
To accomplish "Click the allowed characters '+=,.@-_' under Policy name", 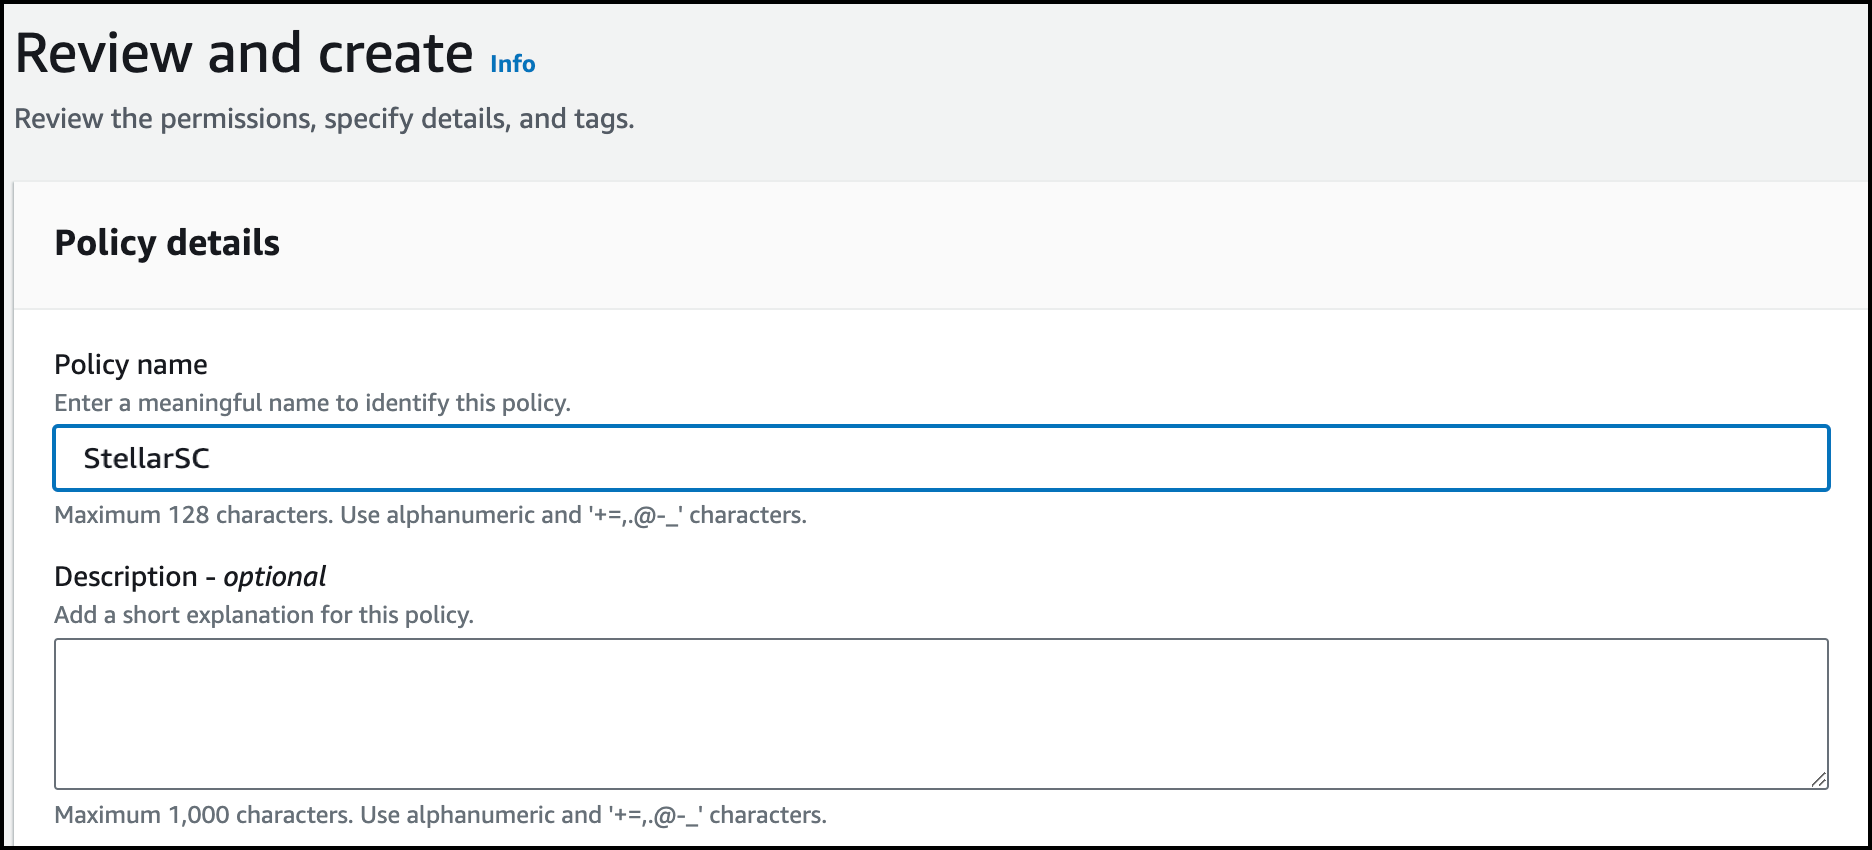I will 635,515.
